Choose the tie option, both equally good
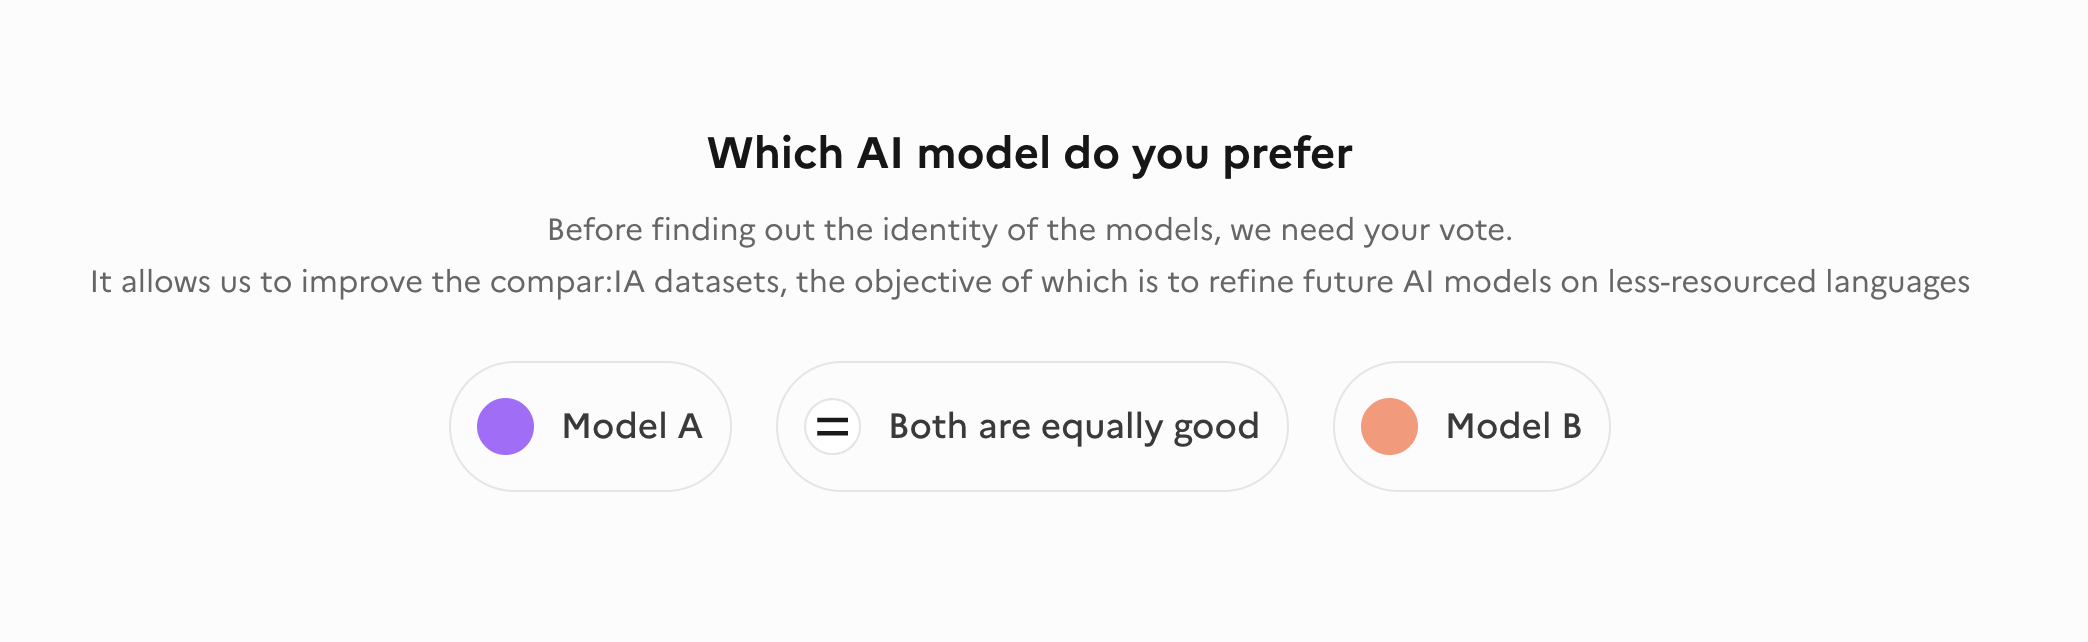This screenshot has height=642, width=2088. [x=1032, y=427]
